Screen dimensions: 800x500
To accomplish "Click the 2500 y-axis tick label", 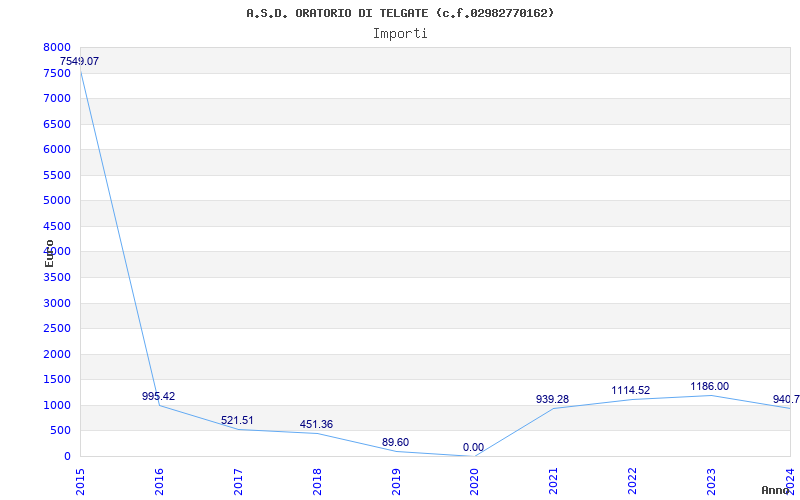I will (57, 329).
